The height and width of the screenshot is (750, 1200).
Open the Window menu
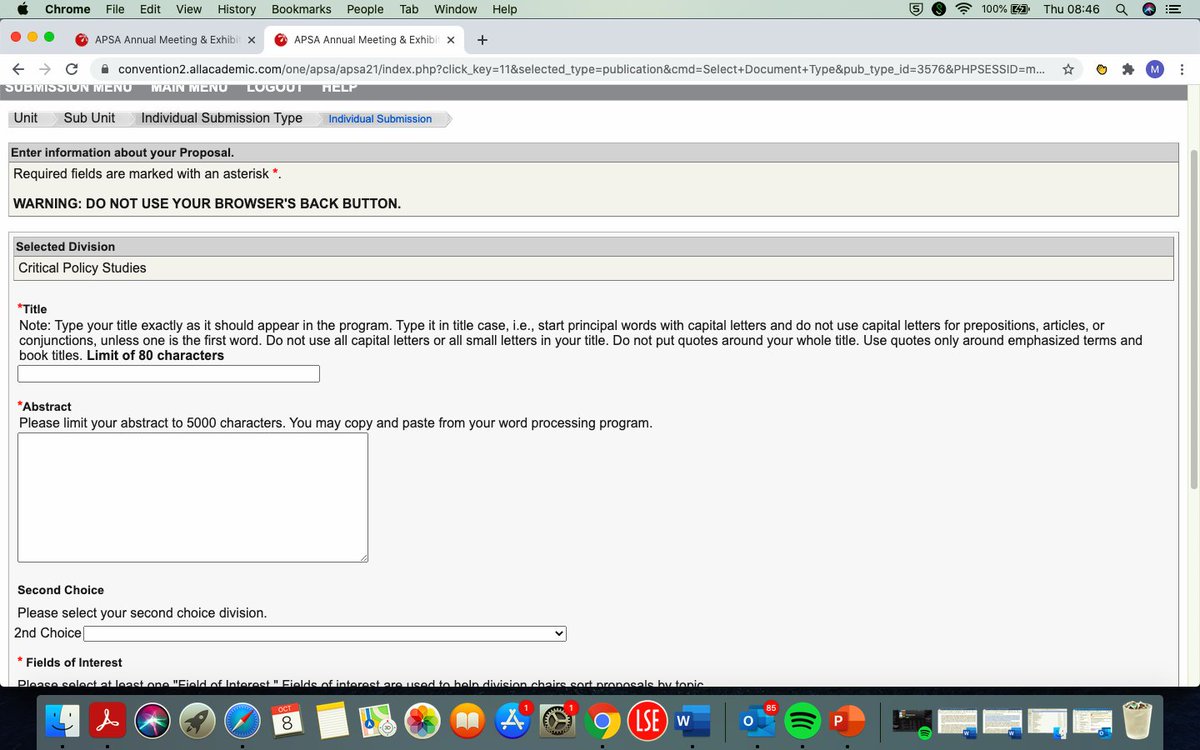click(455, 9)
